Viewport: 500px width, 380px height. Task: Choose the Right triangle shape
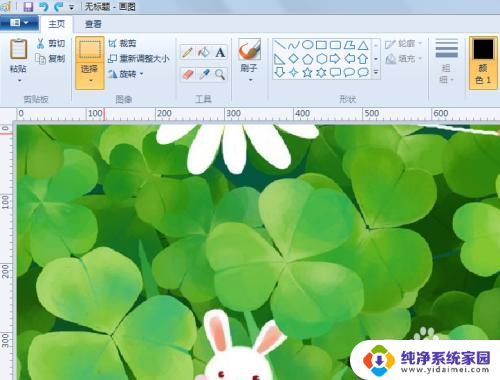279,59
